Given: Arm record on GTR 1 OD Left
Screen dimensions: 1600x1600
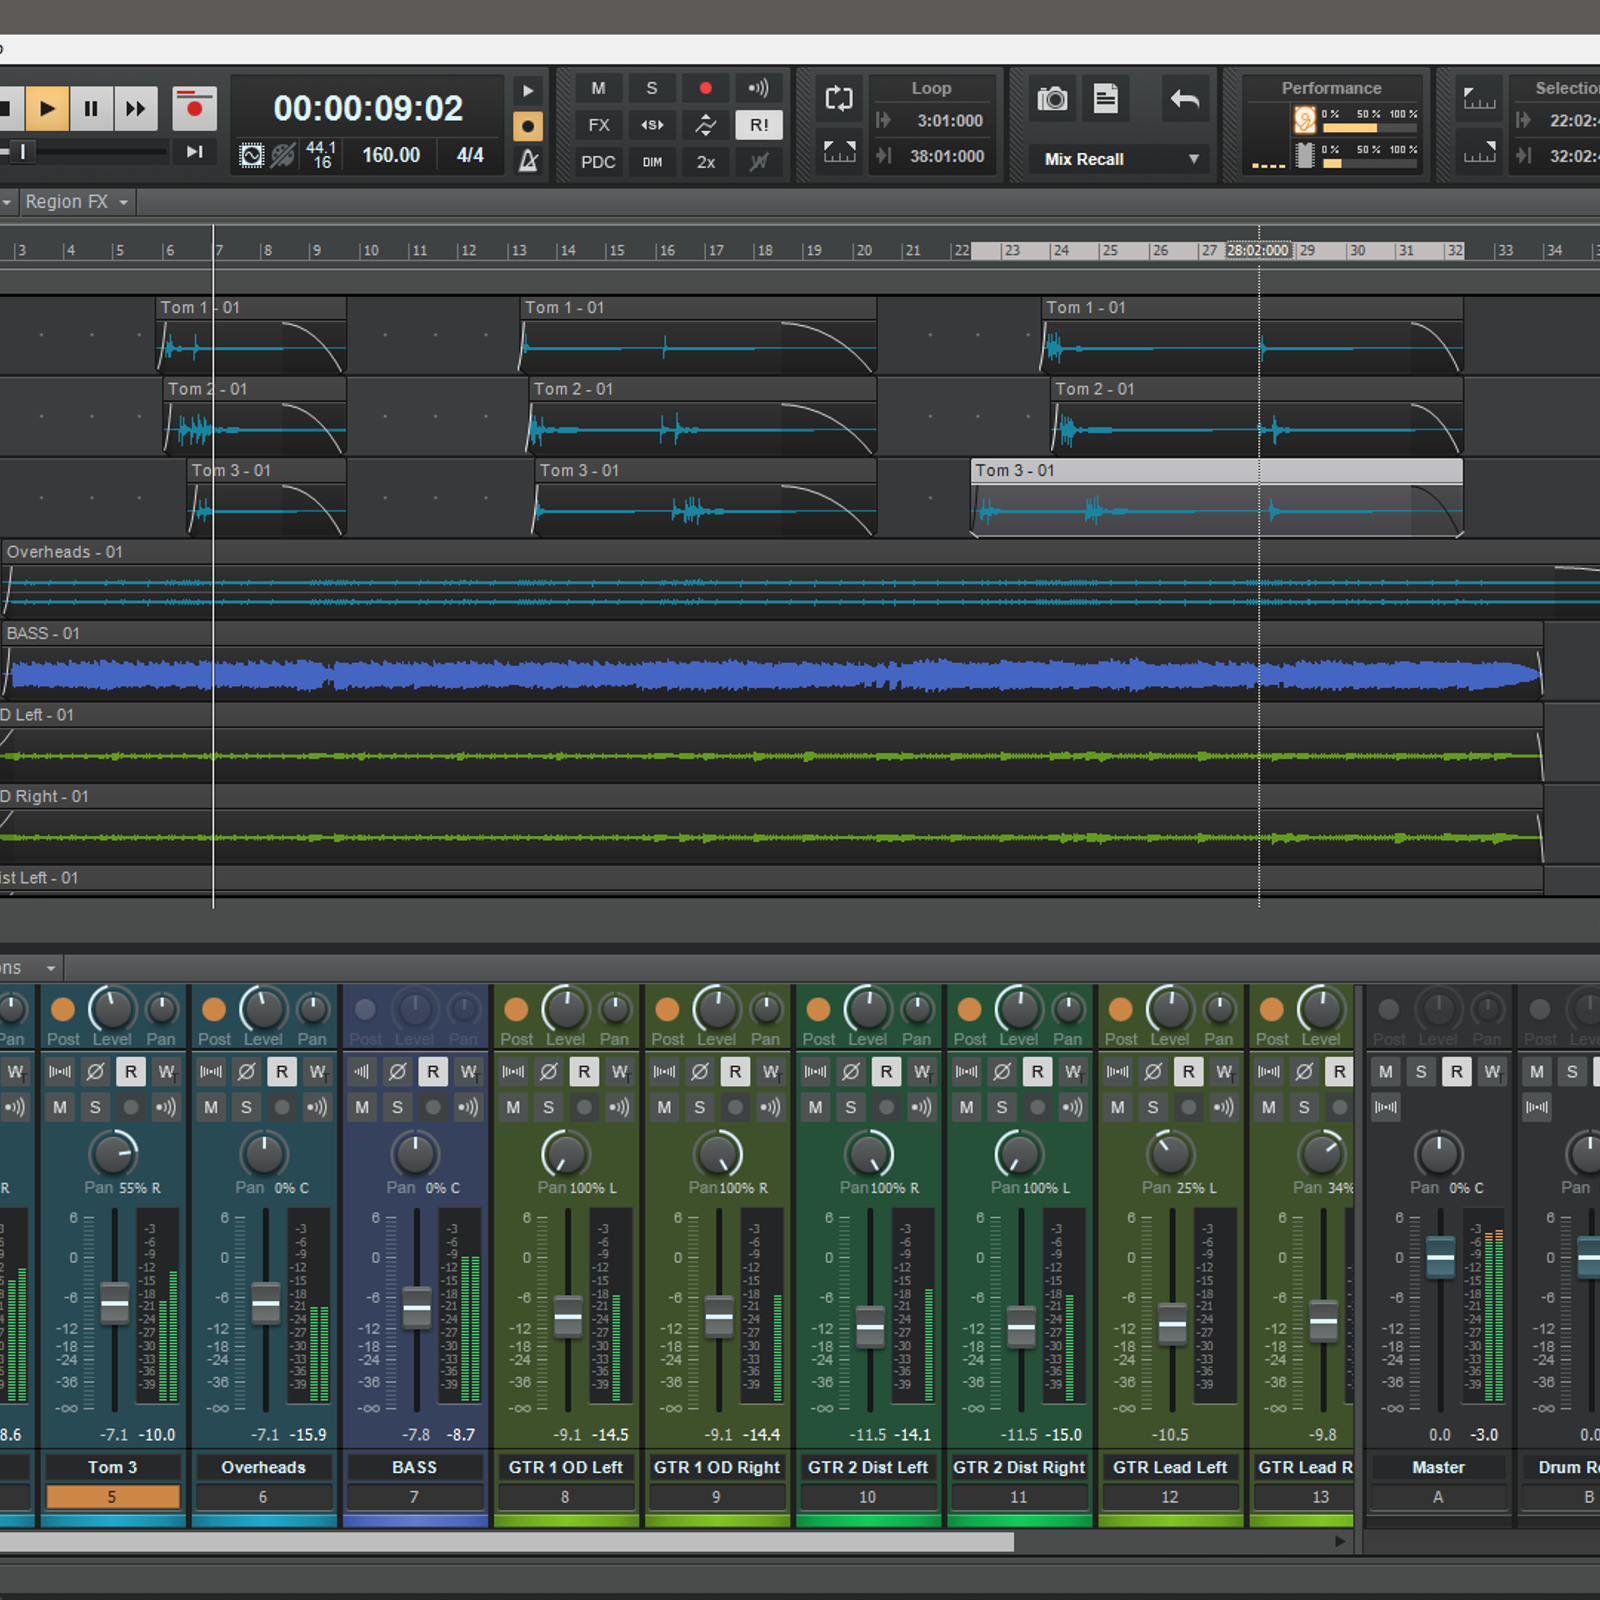Looking at the screenshot, I should click(x=584, y=1107).
